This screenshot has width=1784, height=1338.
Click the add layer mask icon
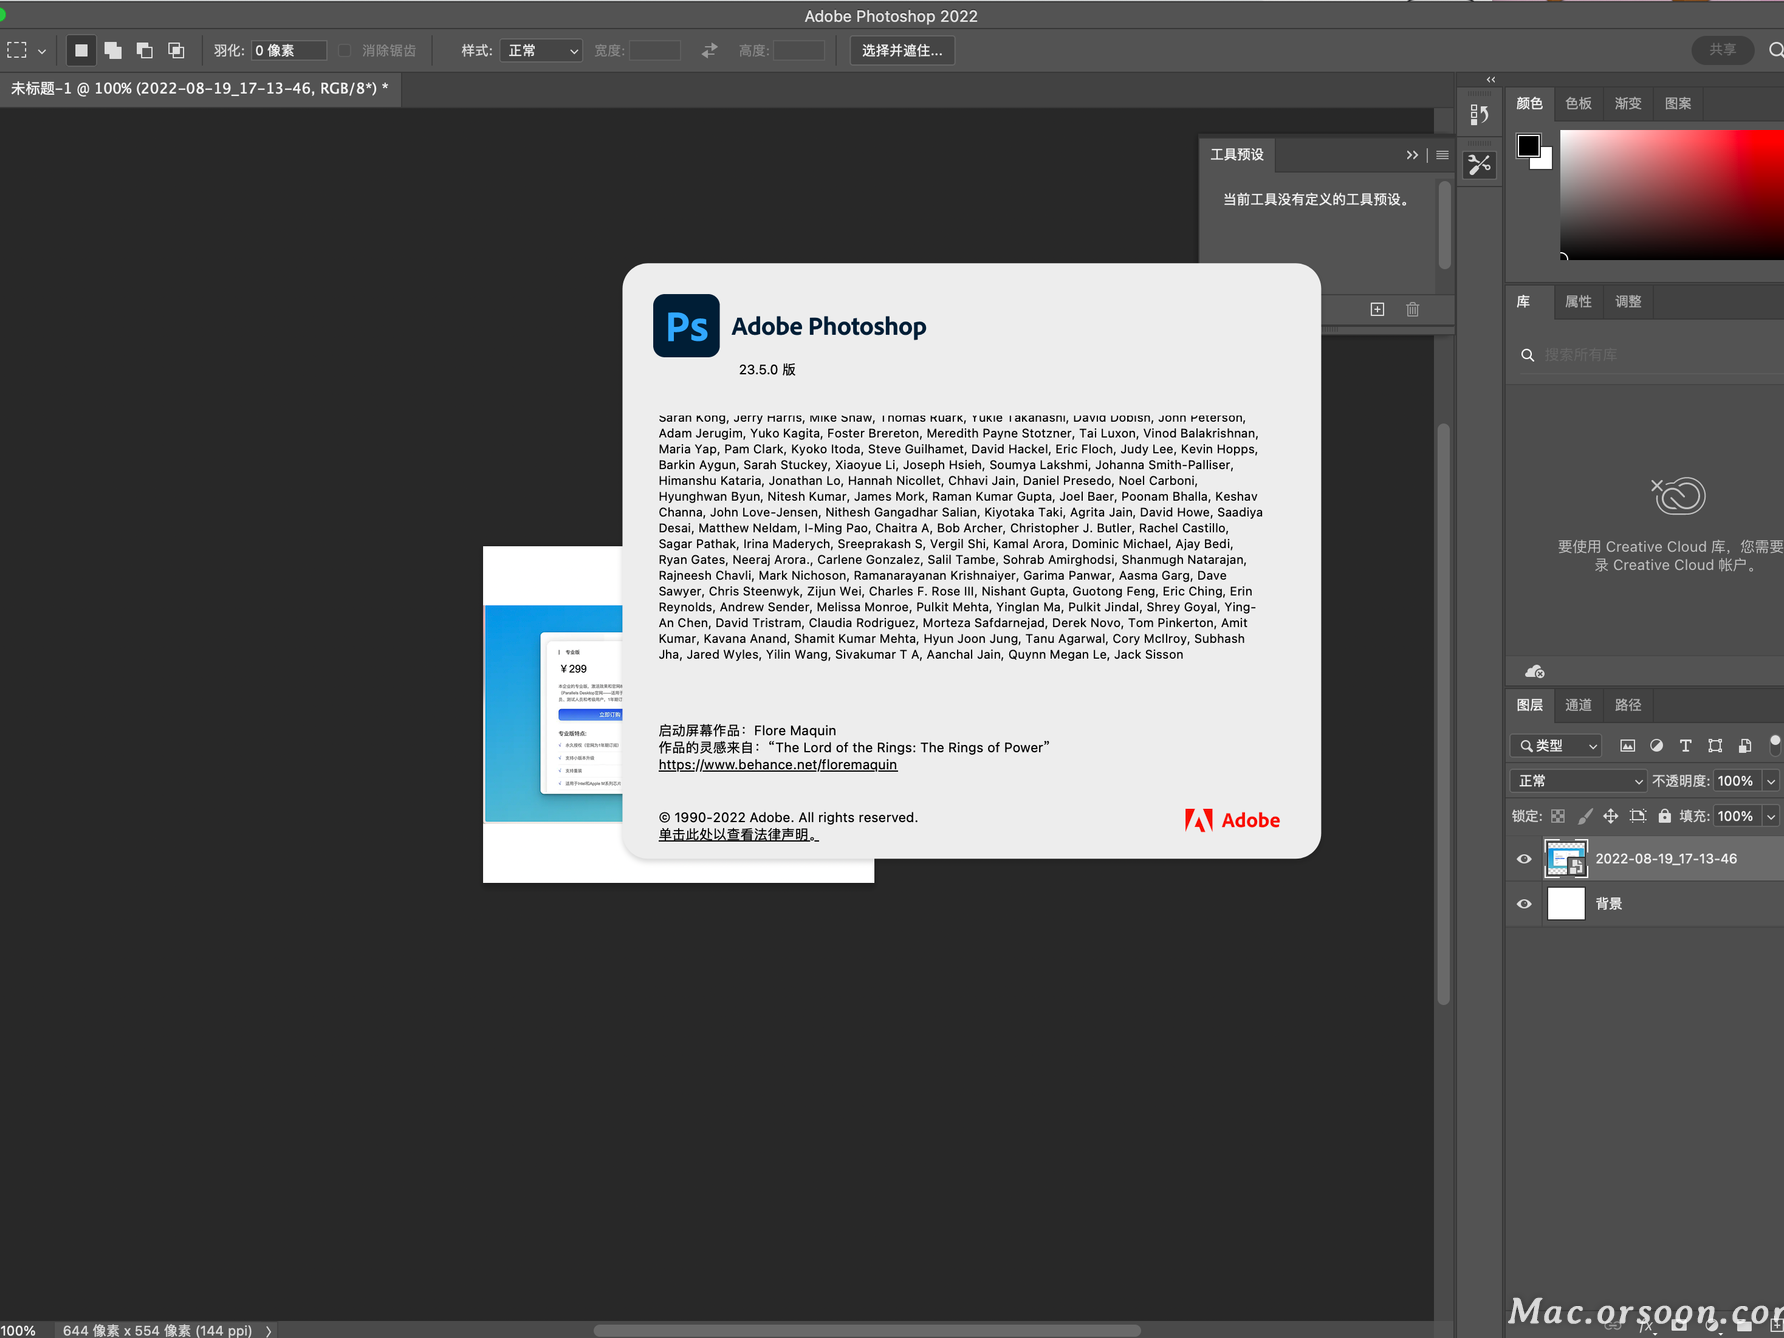[x=1680, y=1327]
